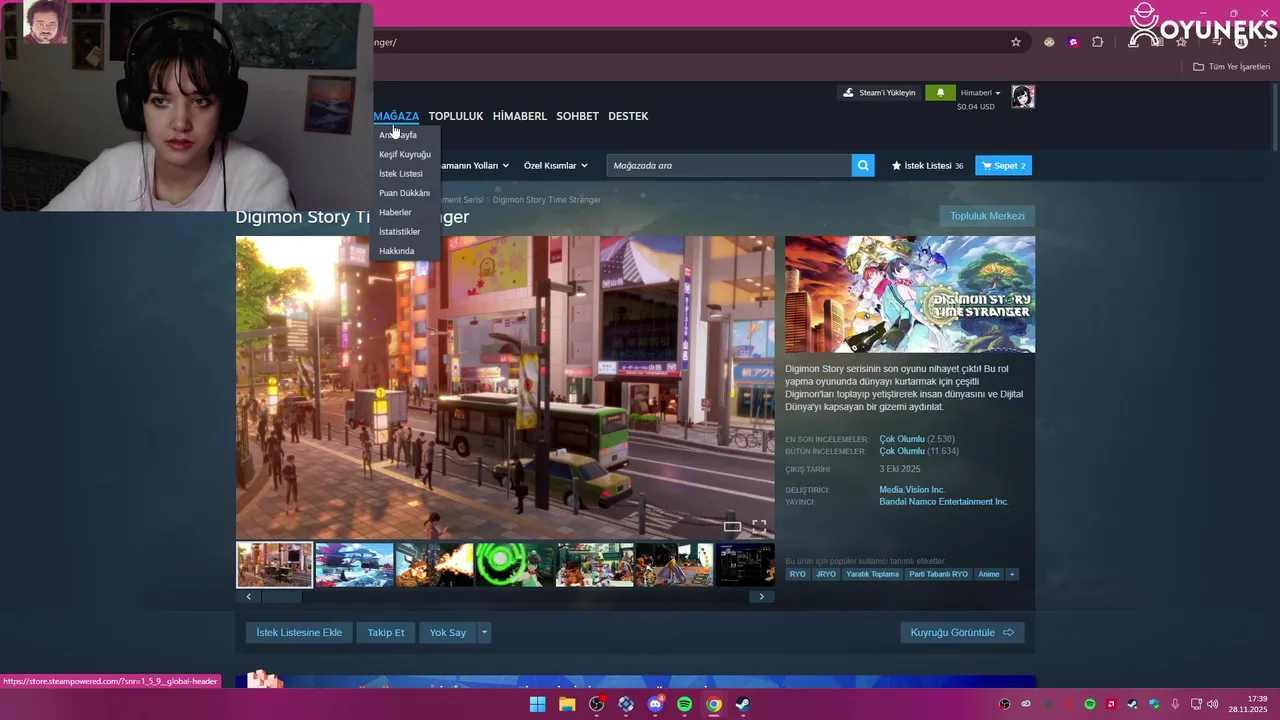Open OBS Studio from the taskbar
This screenshot has height=720, width=1280.
597,704
